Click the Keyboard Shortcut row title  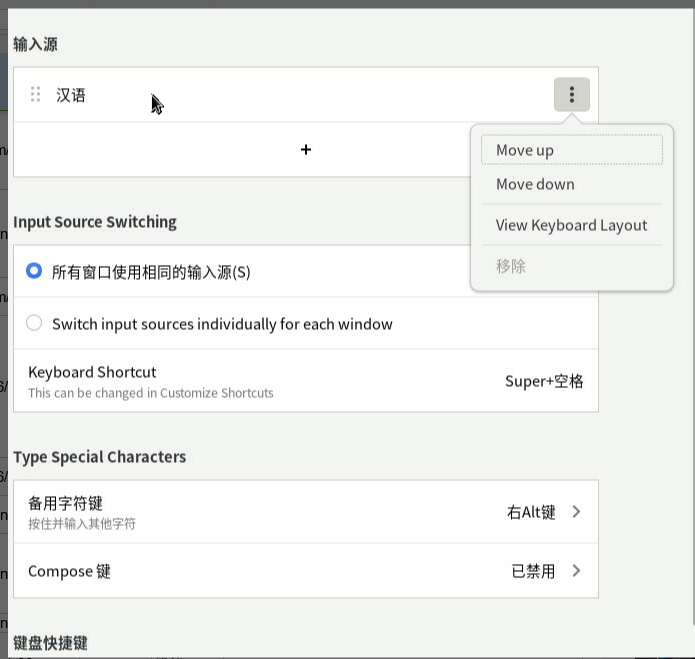point(92,372)
